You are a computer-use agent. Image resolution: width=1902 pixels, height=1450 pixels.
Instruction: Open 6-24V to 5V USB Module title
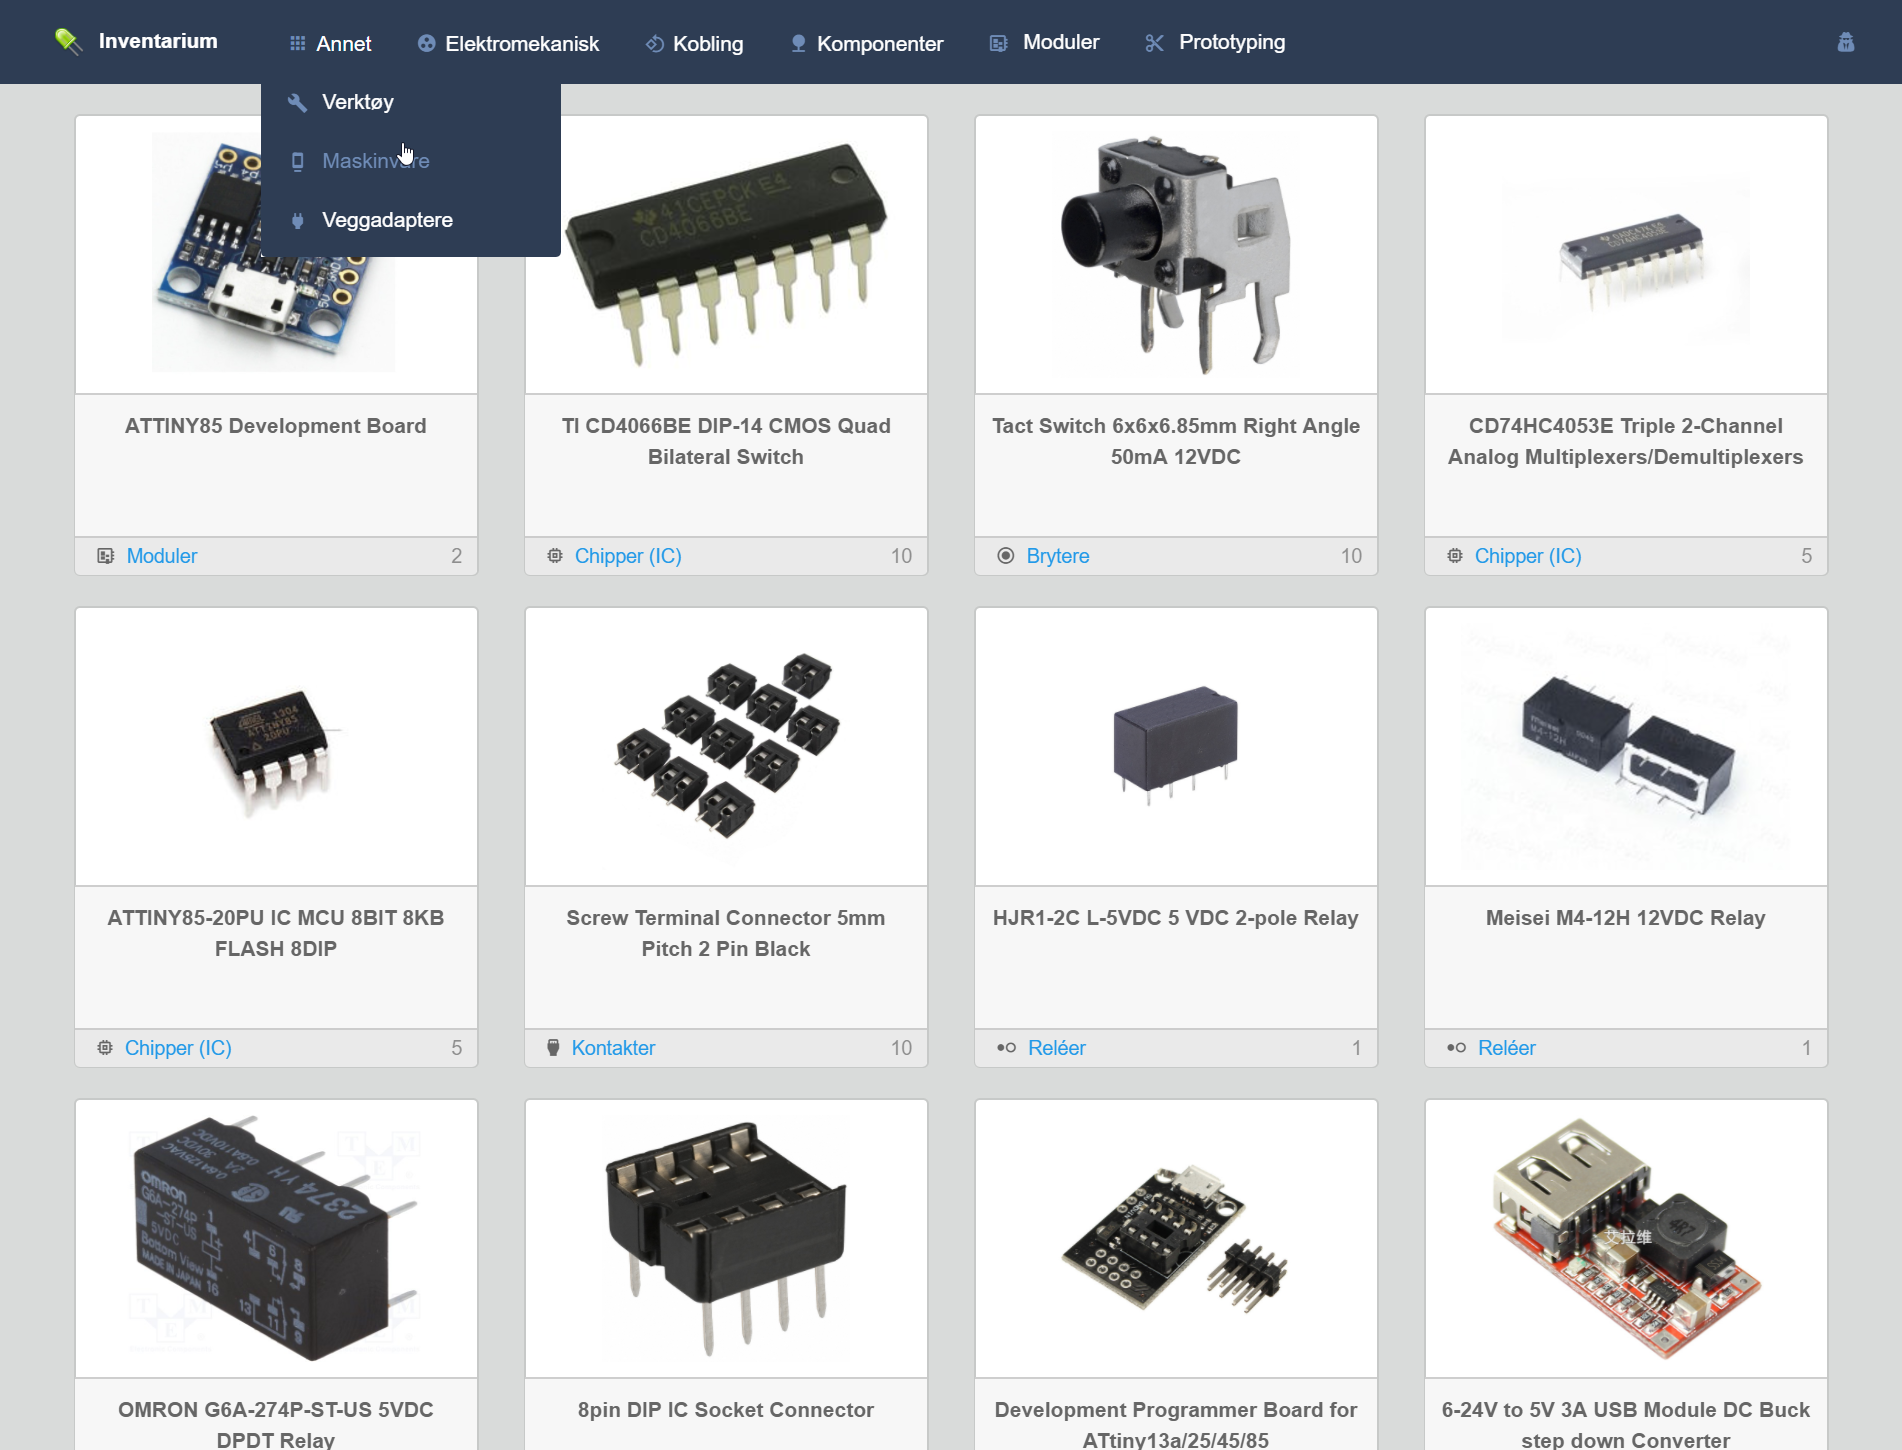click(1626, 1424)
